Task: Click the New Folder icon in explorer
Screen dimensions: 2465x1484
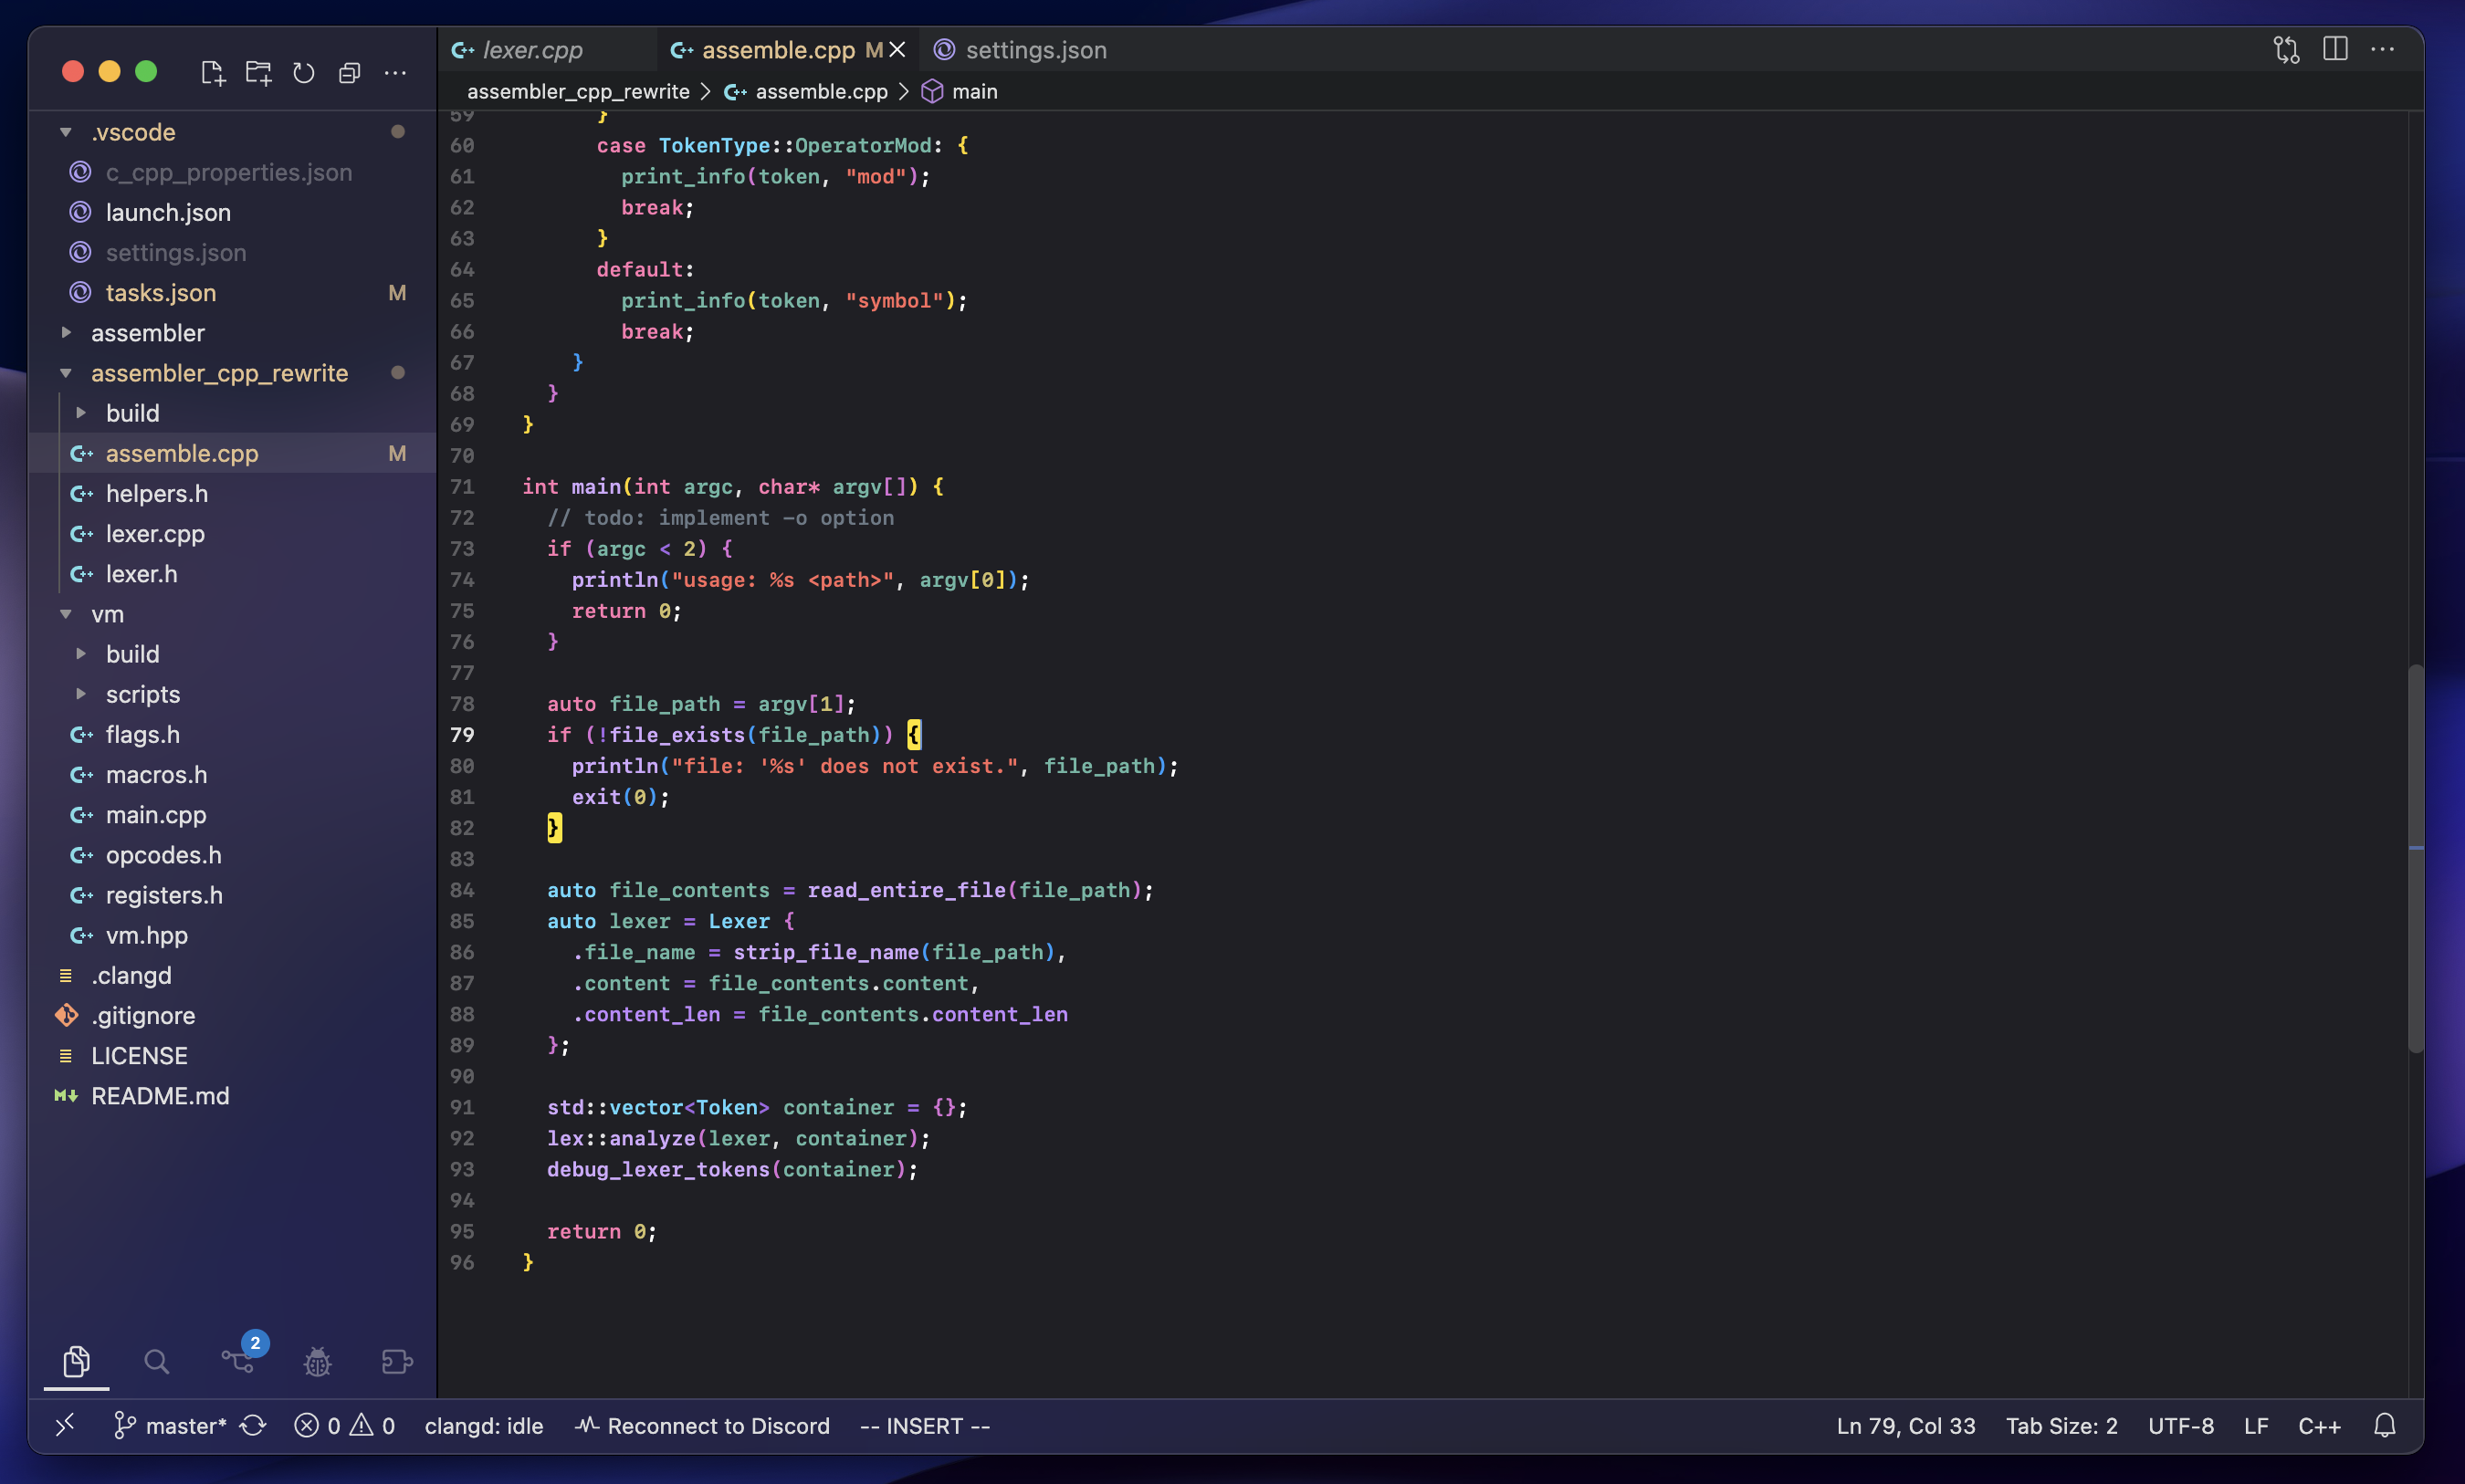Action: (258, 73)
